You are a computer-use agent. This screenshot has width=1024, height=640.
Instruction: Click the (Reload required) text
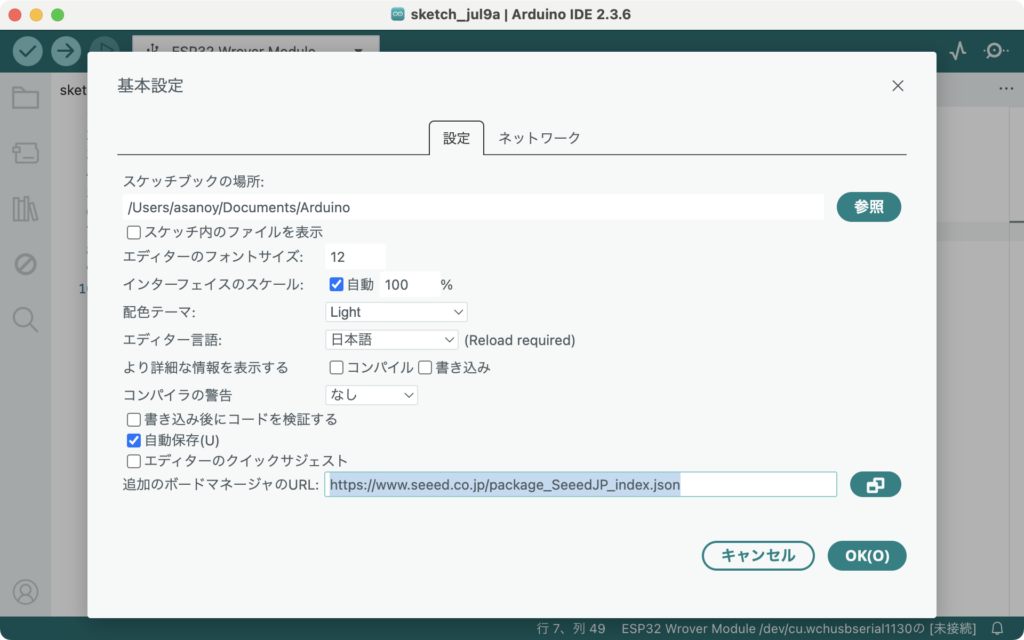point(520,340)
